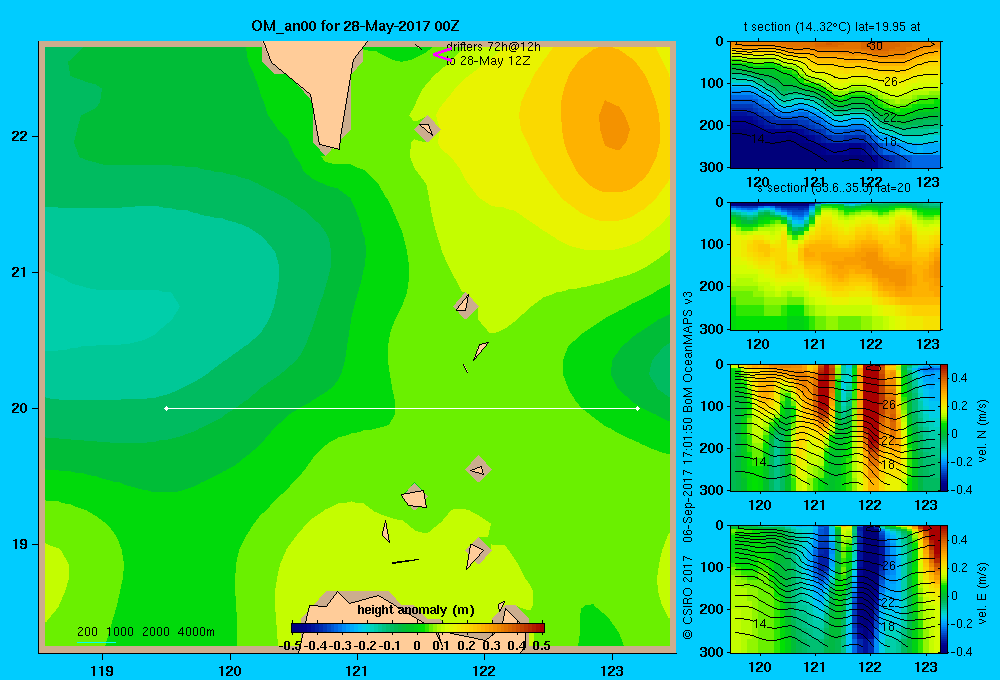Open the northward velocity section plot
This screenshot has height=680, width=1000.
point(833,427)
